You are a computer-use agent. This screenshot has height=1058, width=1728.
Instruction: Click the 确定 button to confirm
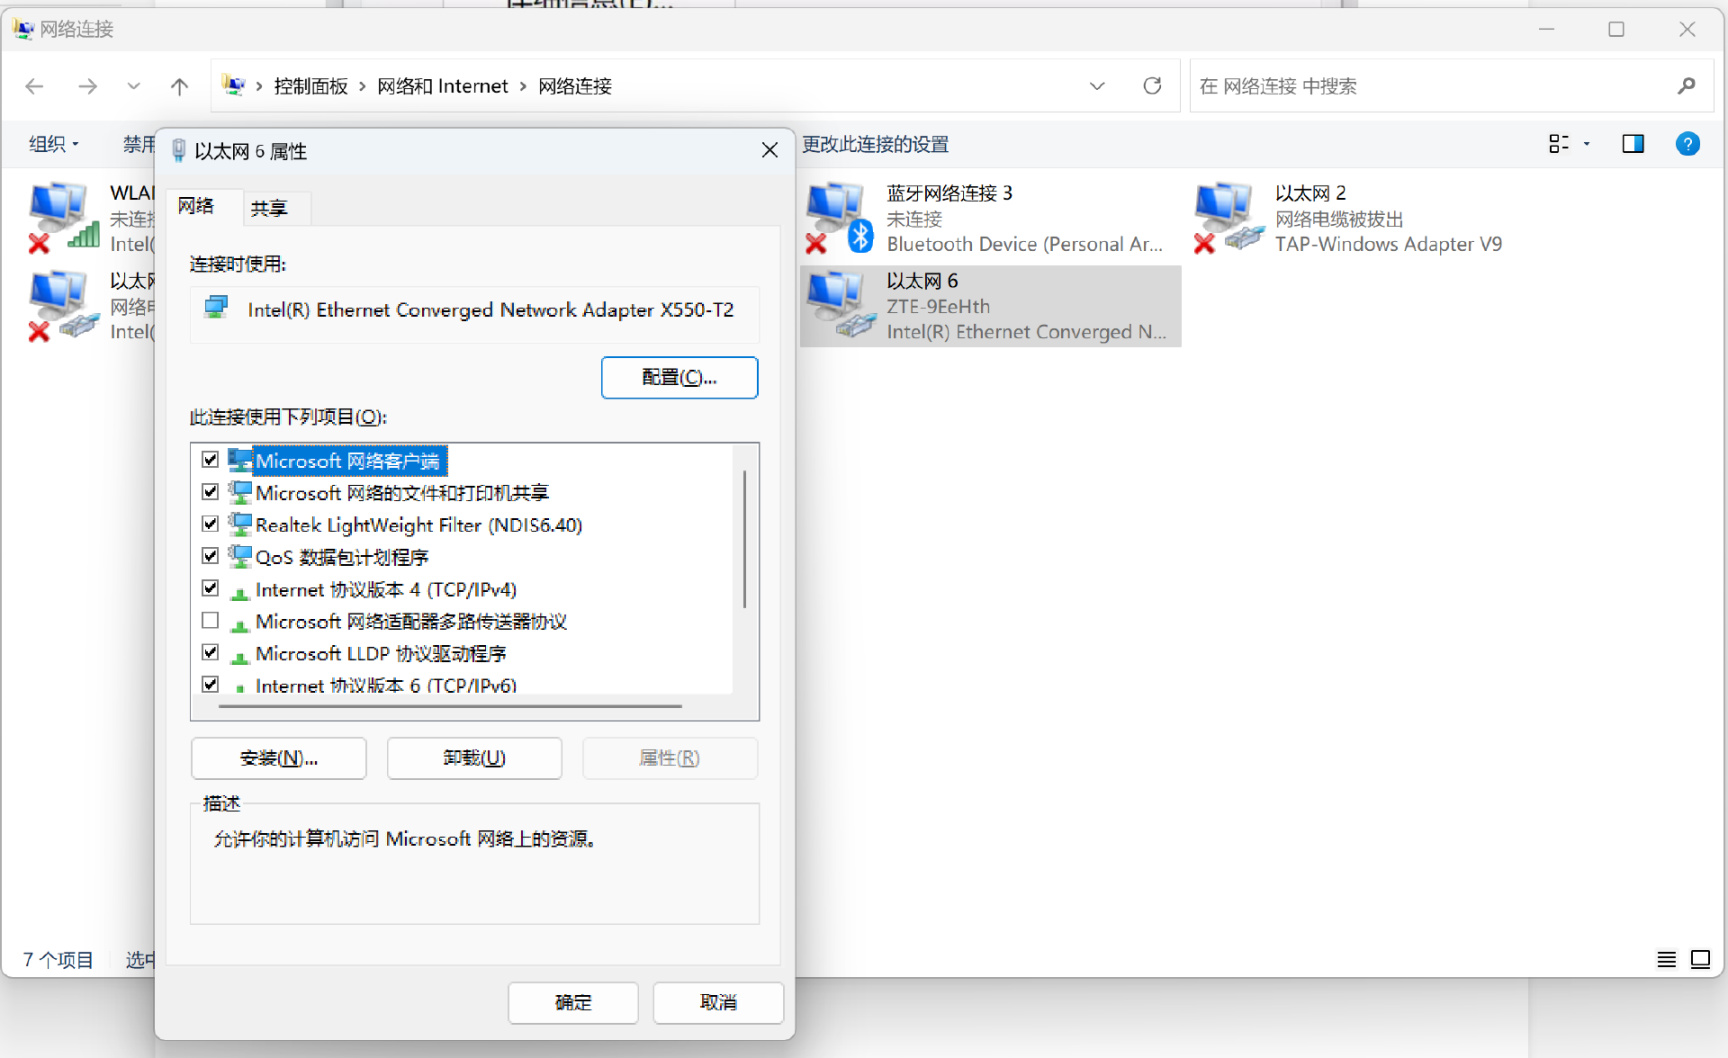click(573, 1003)
